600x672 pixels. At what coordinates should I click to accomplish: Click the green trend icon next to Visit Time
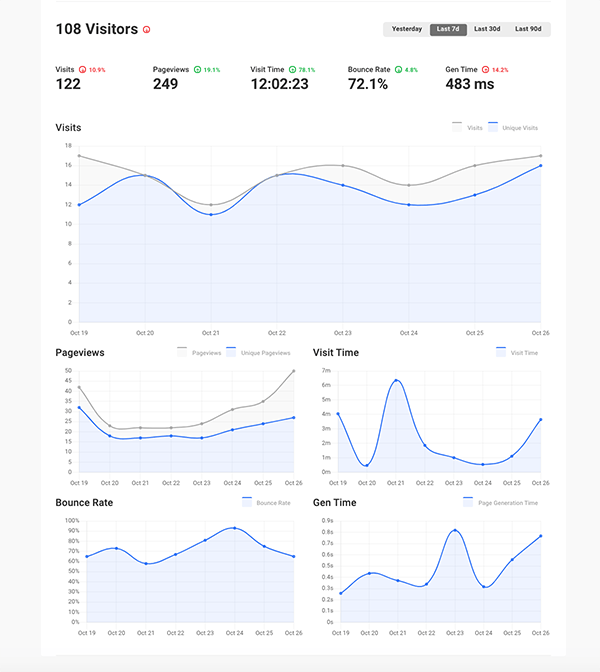click(x=292, y=70)
